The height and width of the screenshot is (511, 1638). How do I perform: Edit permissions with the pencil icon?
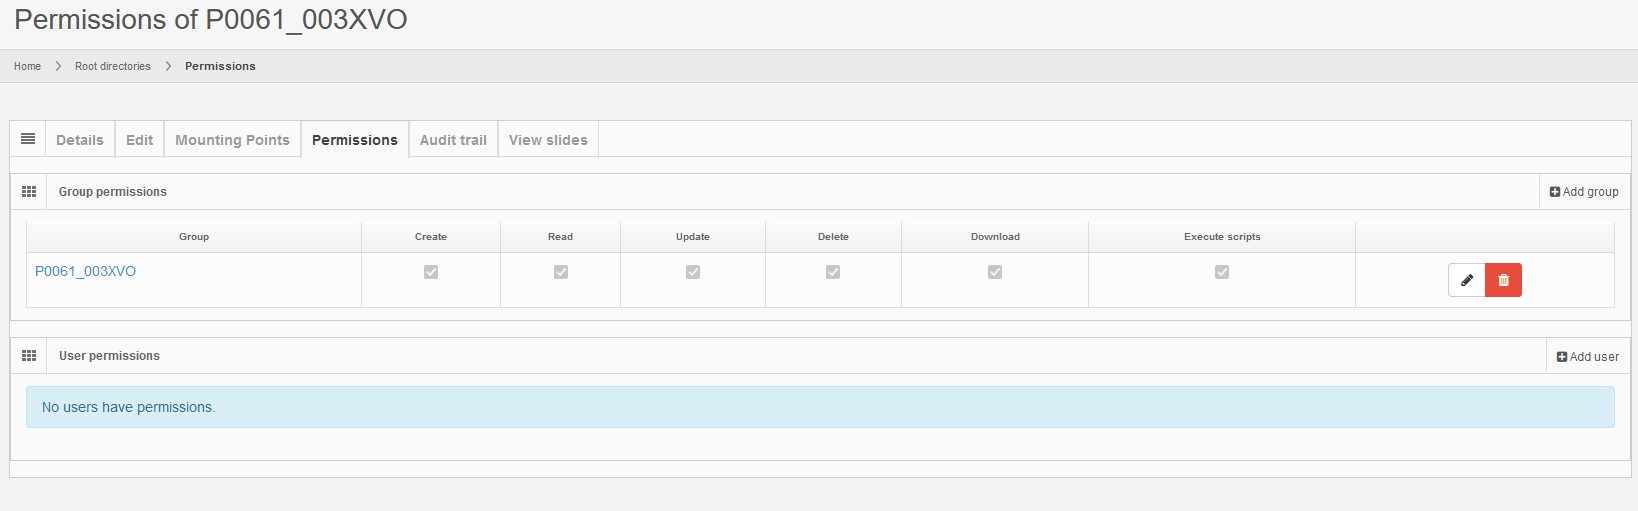(1466, 280)
